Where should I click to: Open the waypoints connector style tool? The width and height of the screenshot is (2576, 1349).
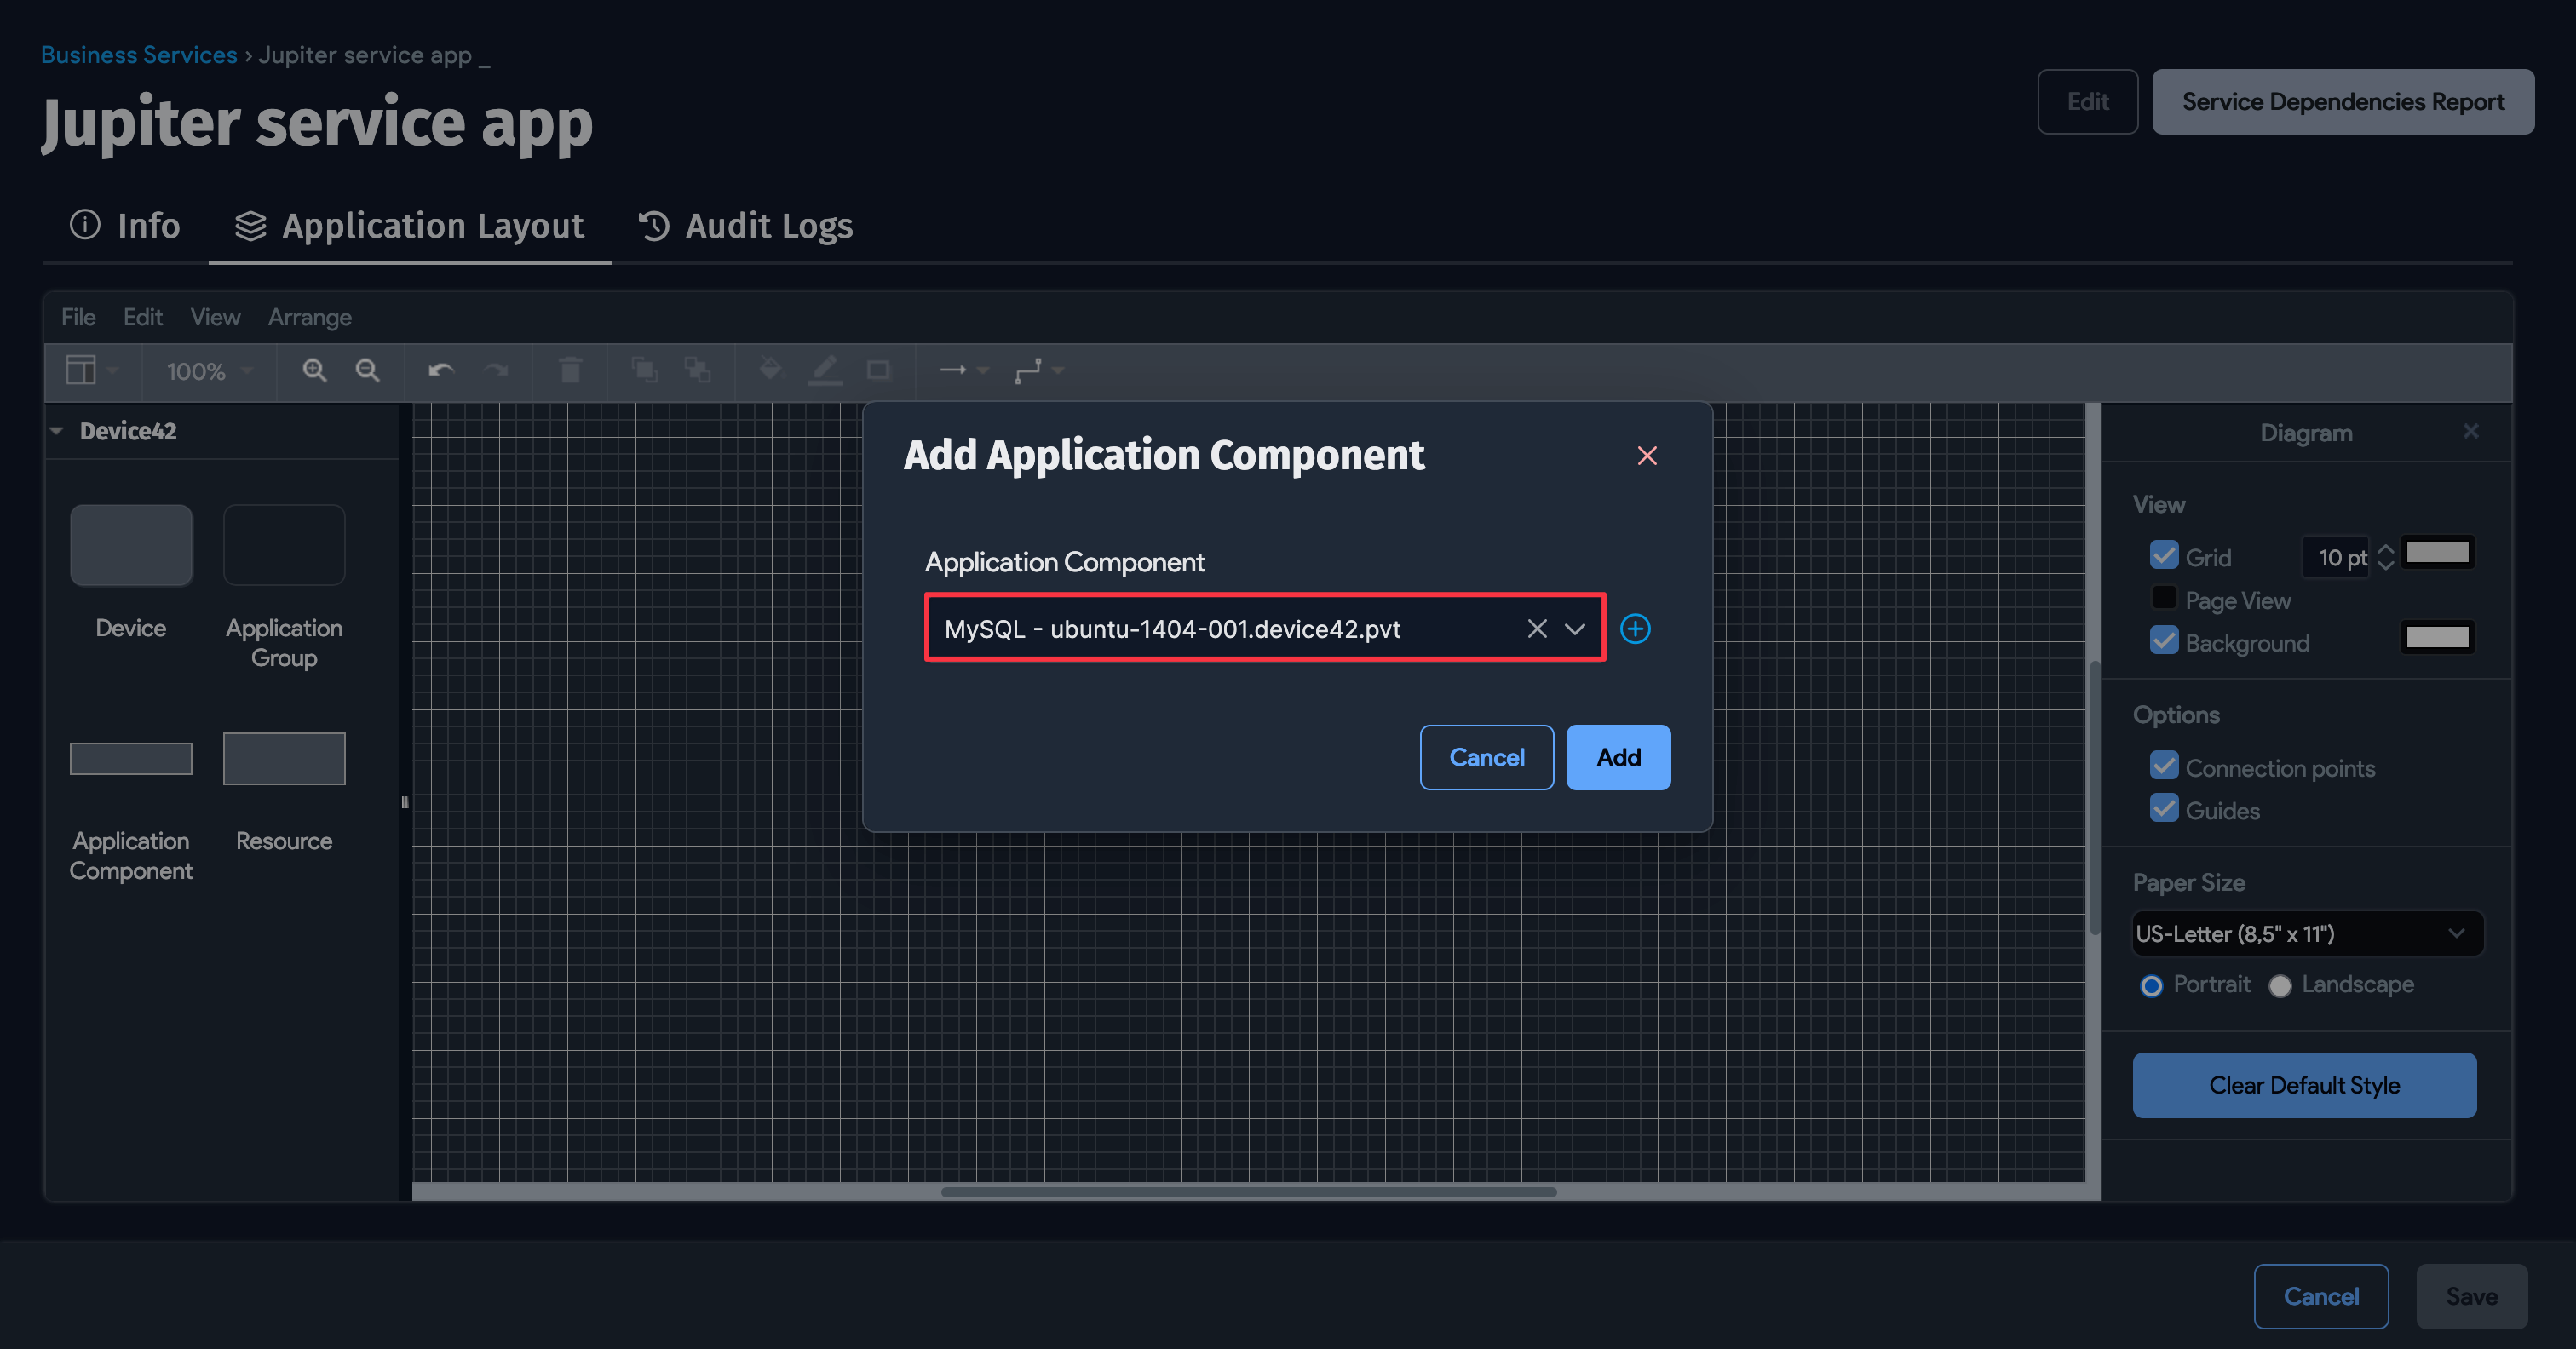click(1038, 371)
